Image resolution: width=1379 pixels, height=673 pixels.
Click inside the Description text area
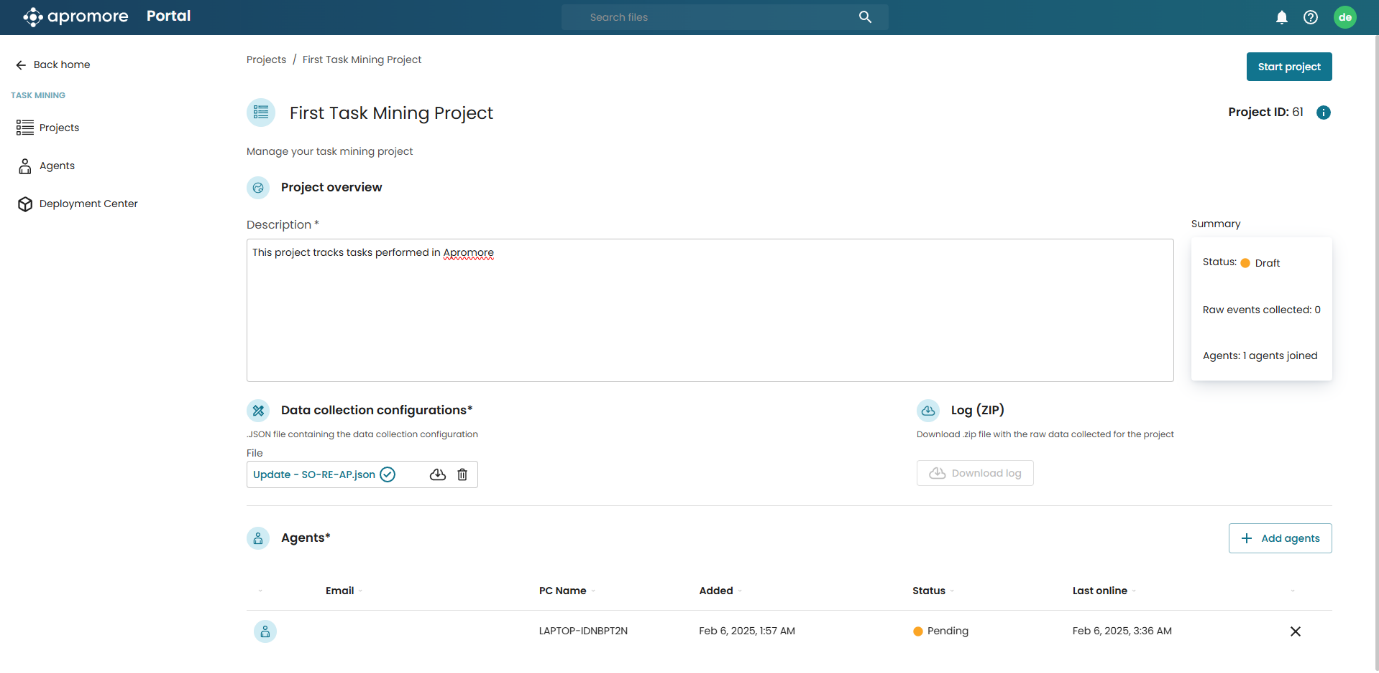pyautogui.click(x=709, y=310)
